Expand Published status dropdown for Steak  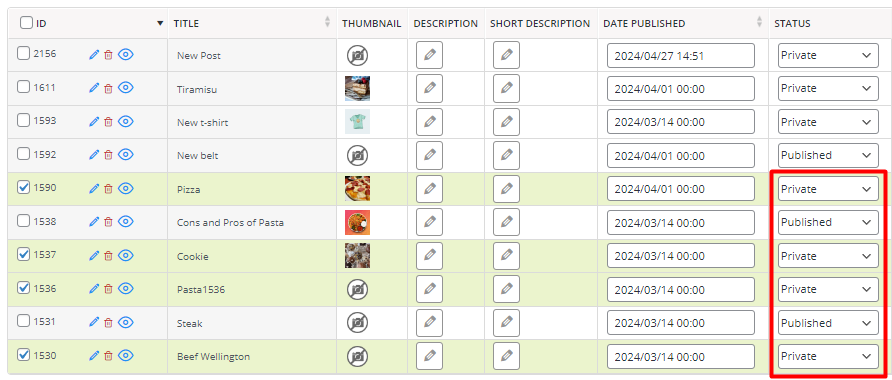tap(828, 323)
